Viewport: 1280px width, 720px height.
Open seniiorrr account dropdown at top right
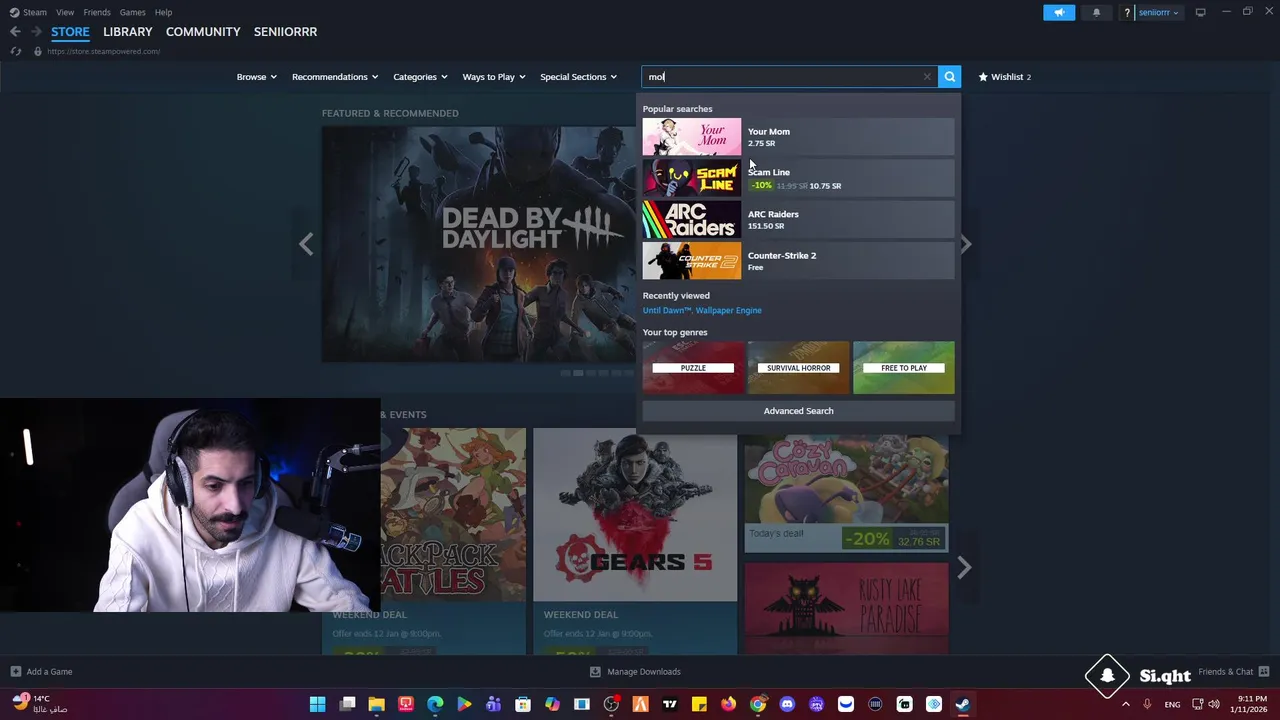(1158, 12)
